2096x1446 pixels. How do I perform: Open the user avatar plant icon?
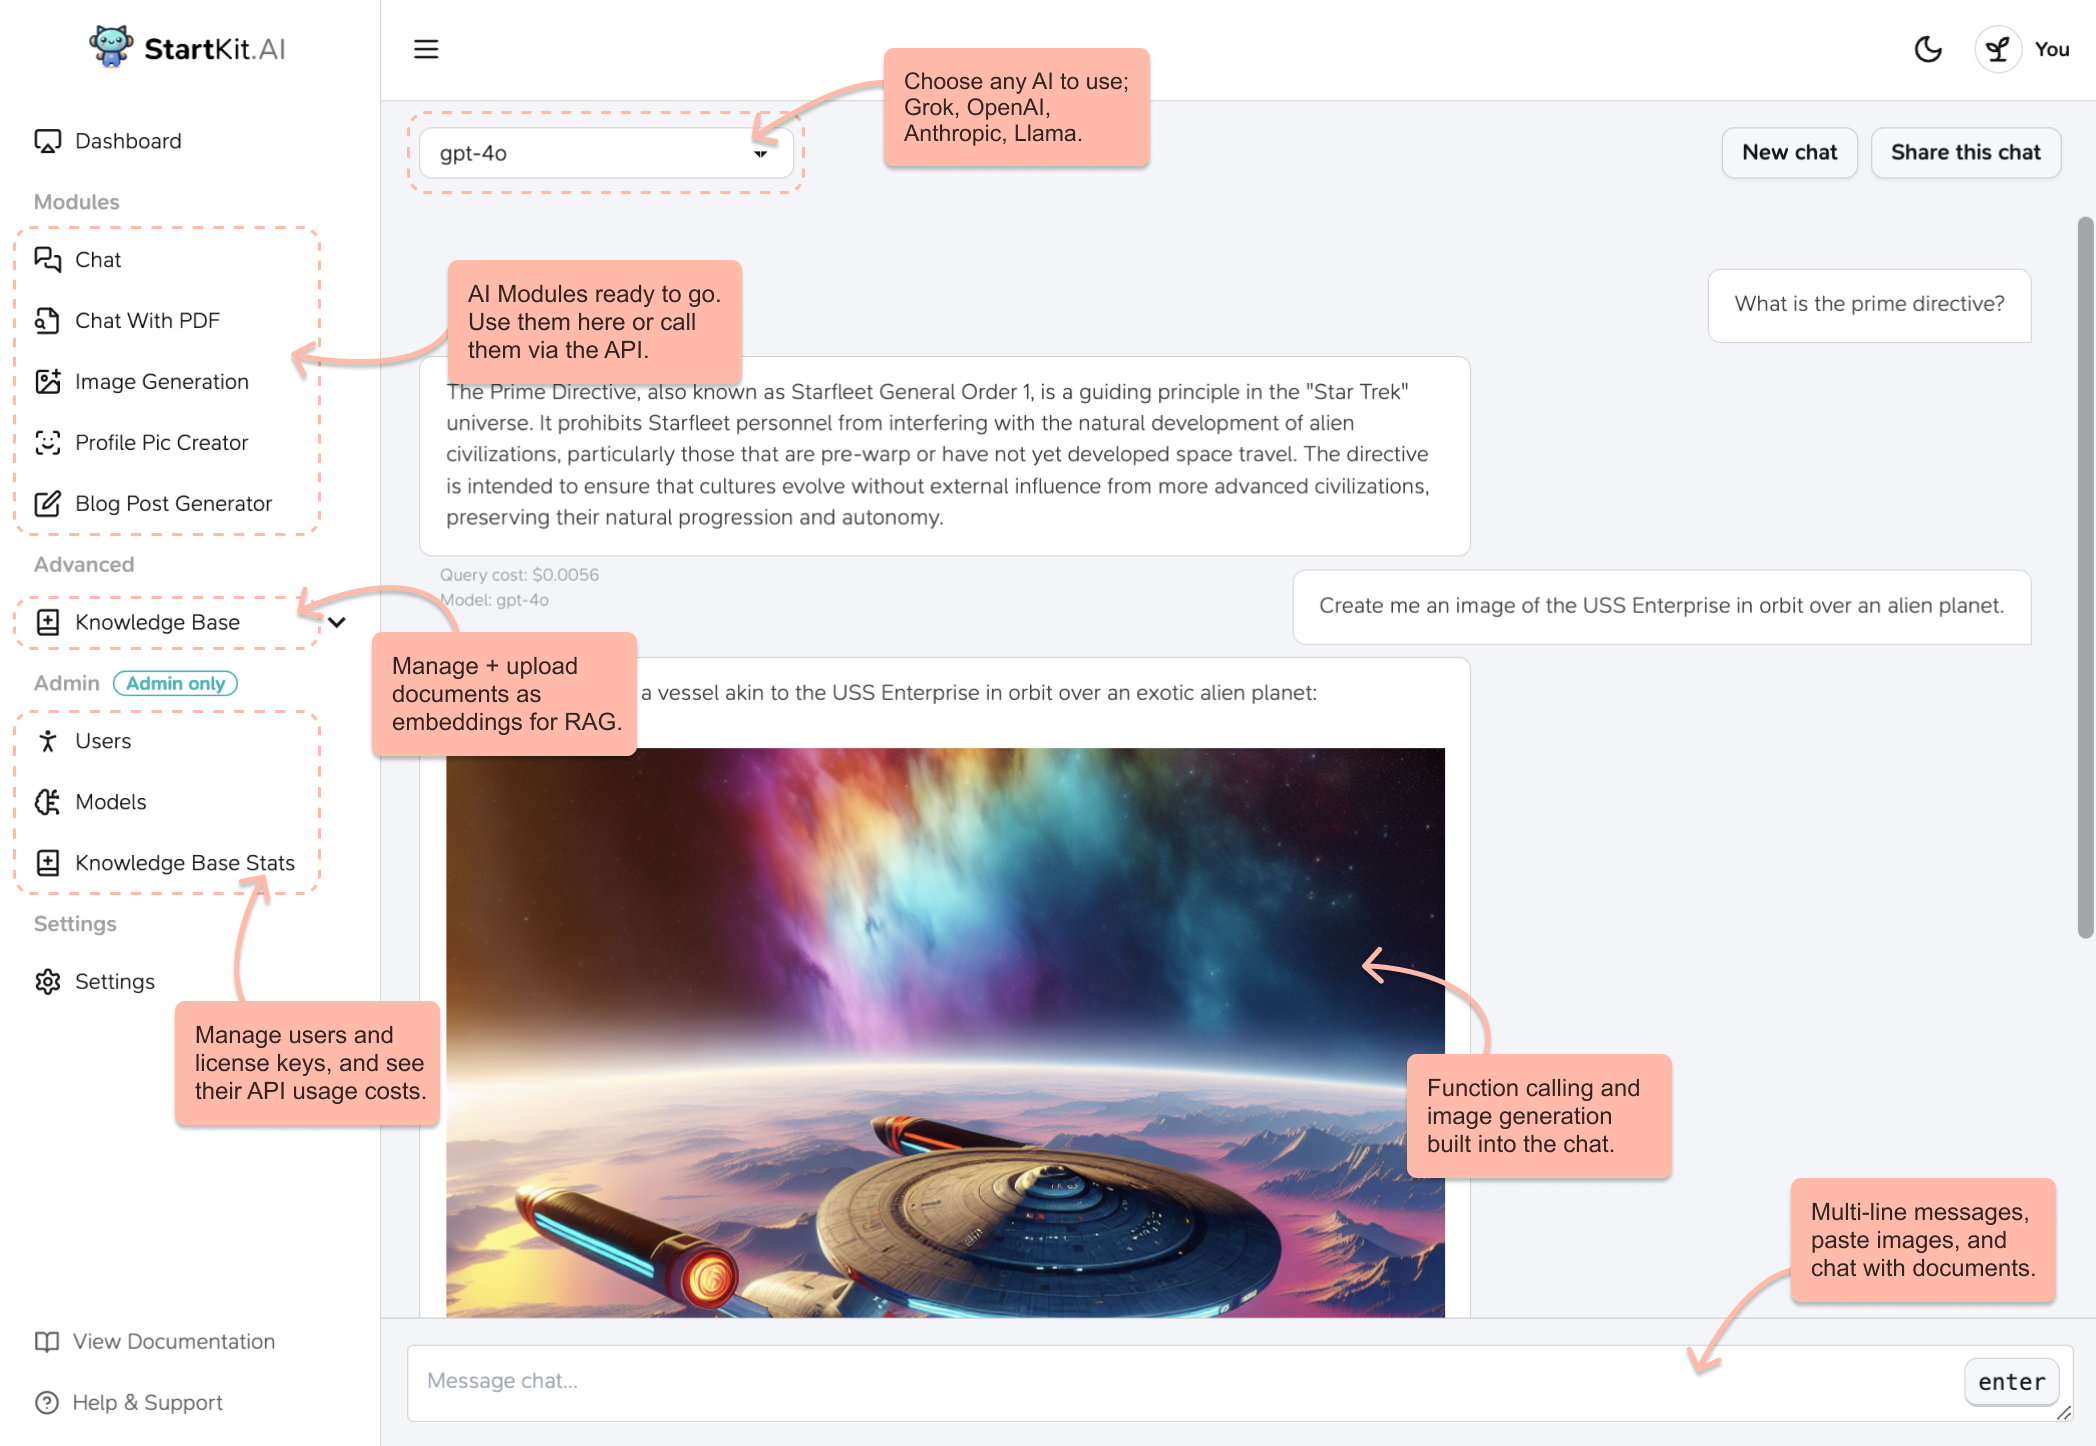[1997, 49]
